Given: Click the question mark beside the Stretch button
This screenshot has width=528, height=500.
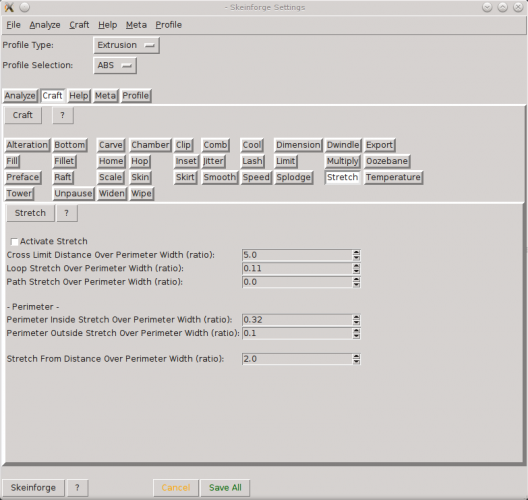Looking at the screenshot, I should [67, 213].
